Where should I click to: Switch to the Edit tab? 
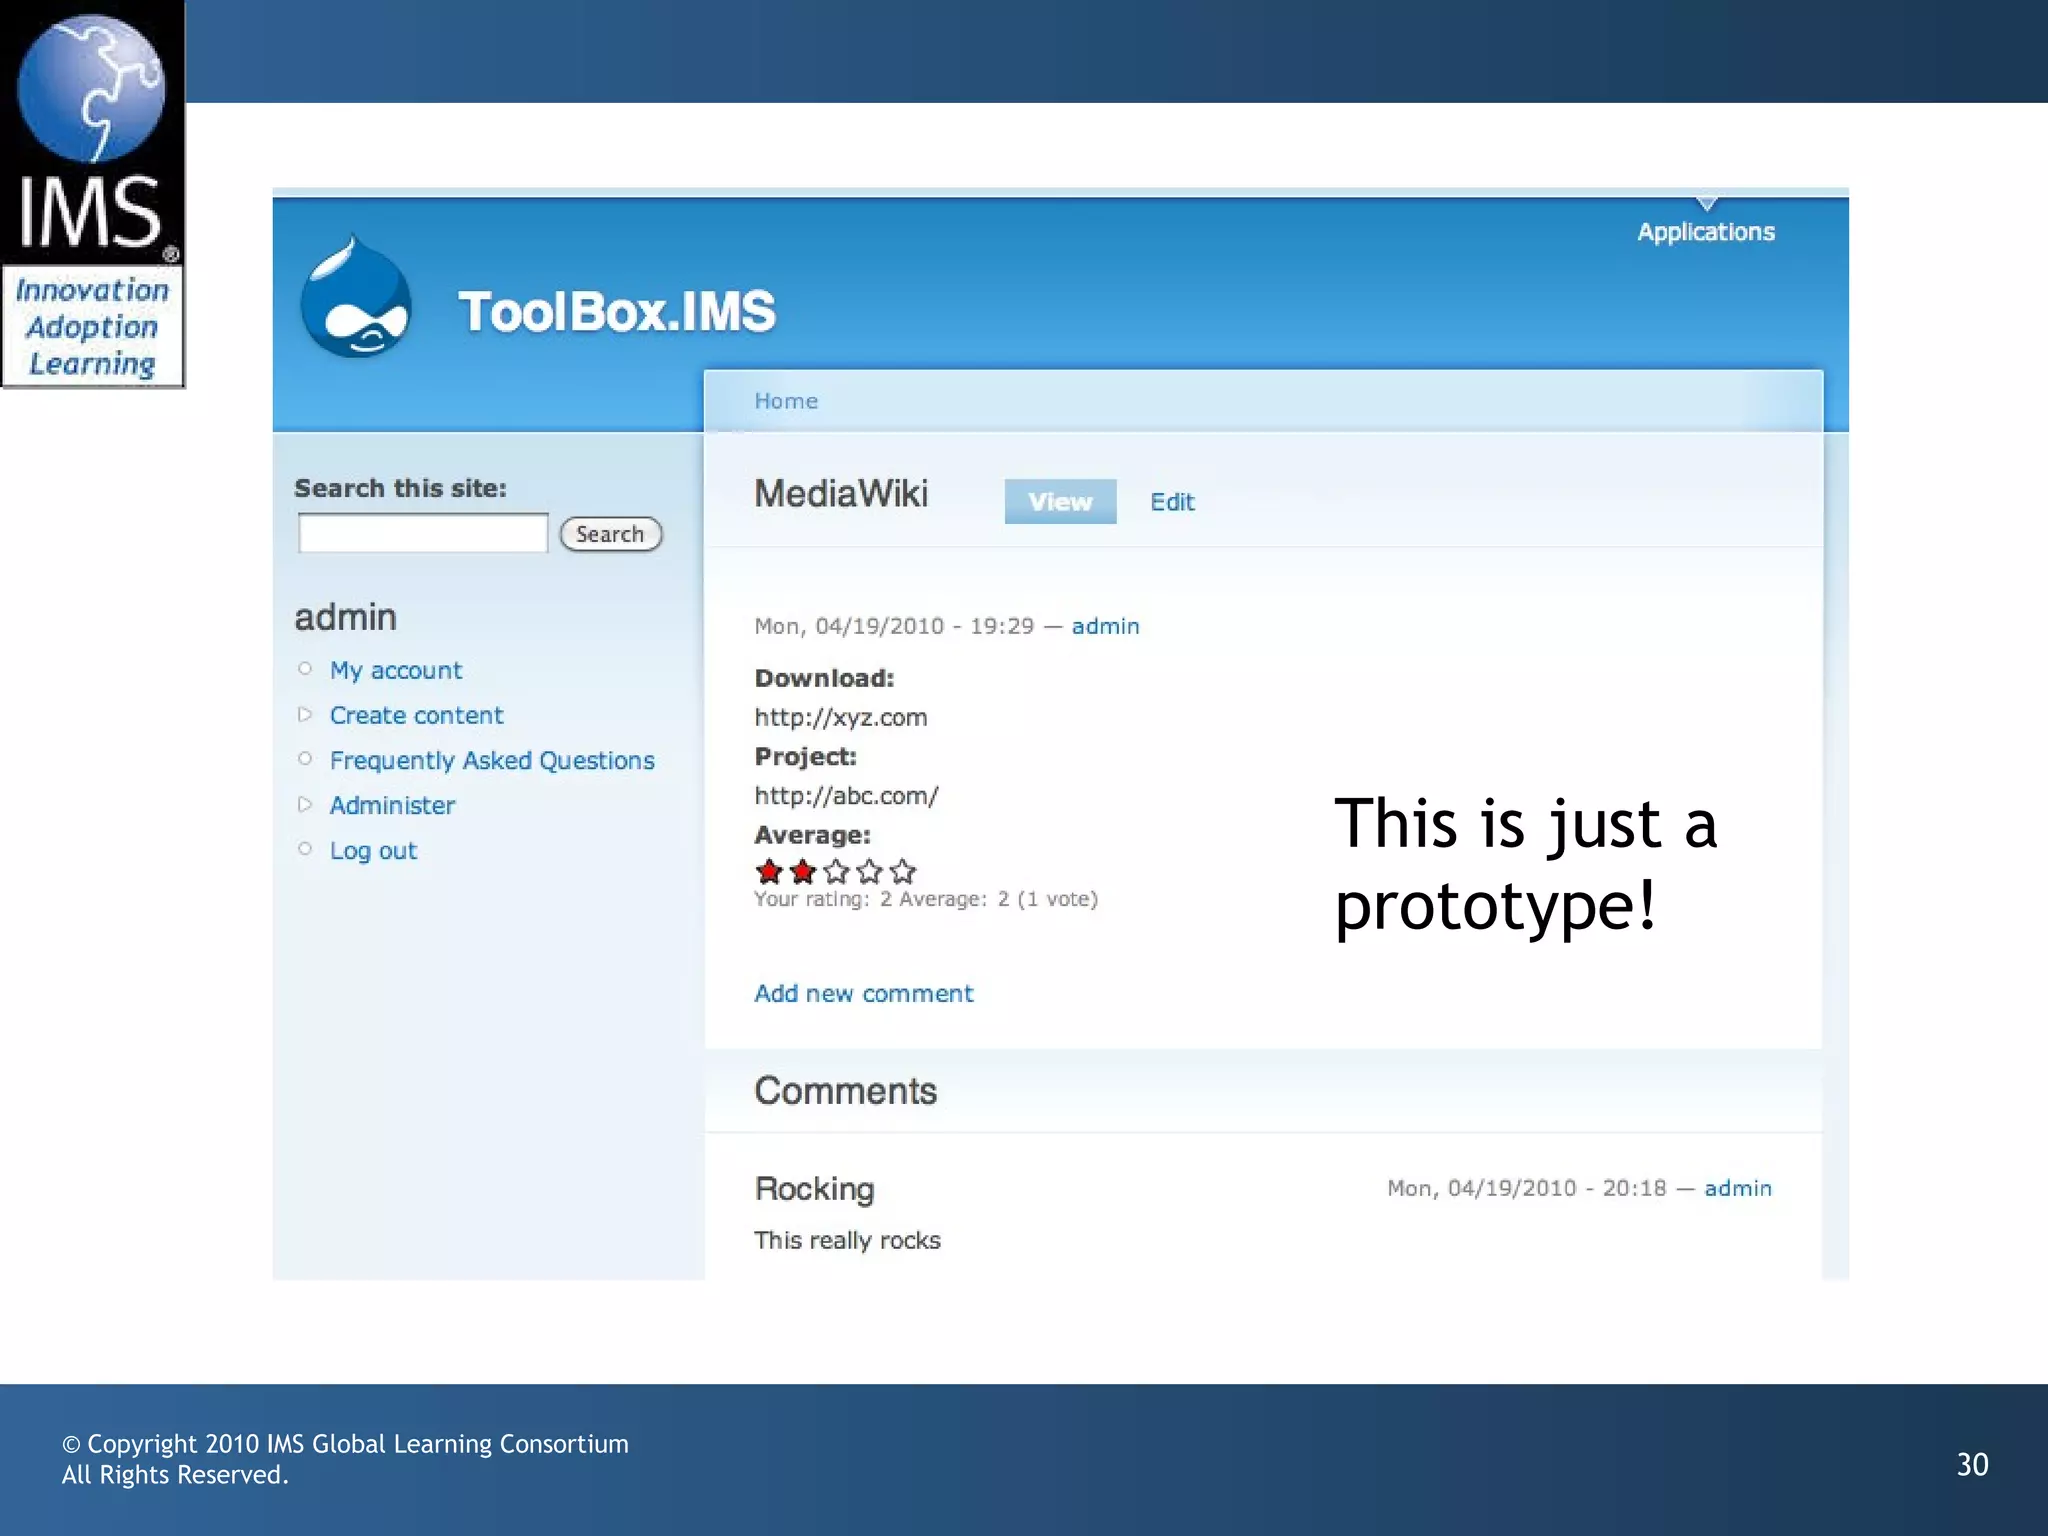point(1172,502)
